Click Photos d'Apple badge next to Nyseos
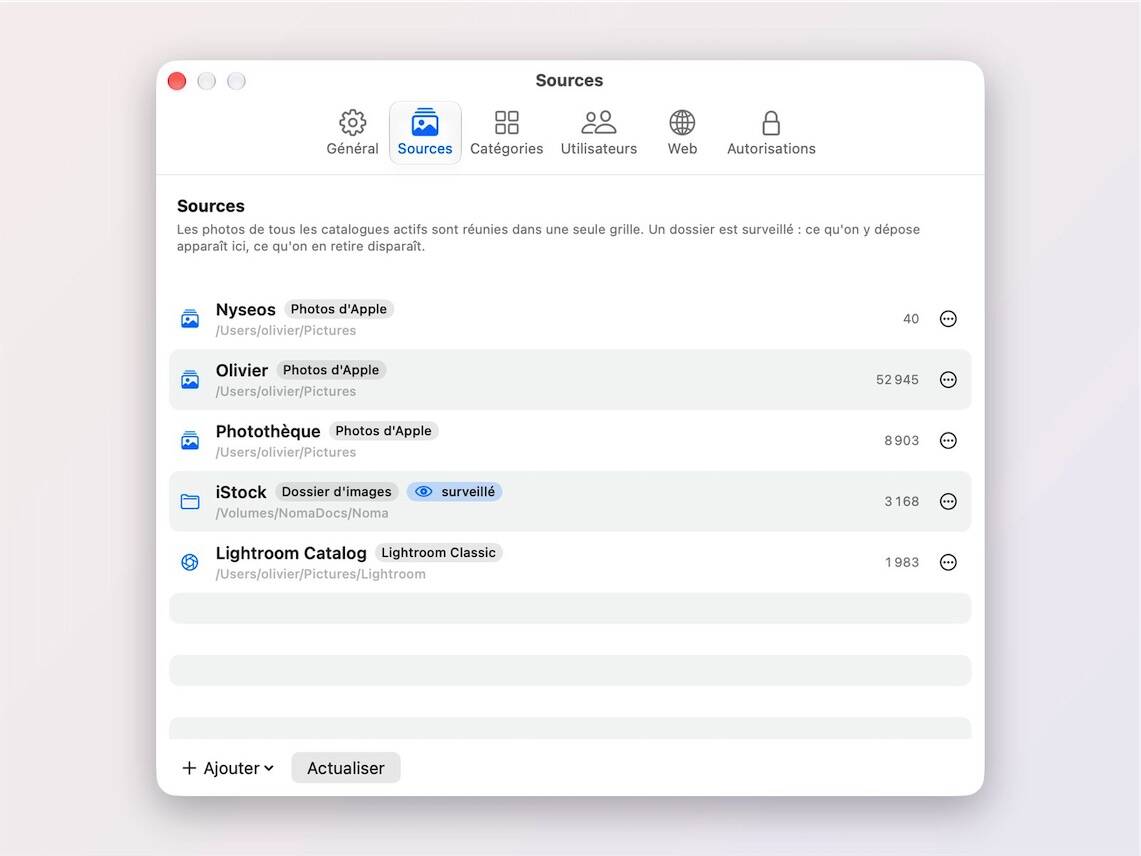This screenshot has width=1141, height=856. [x=339, y=309]
